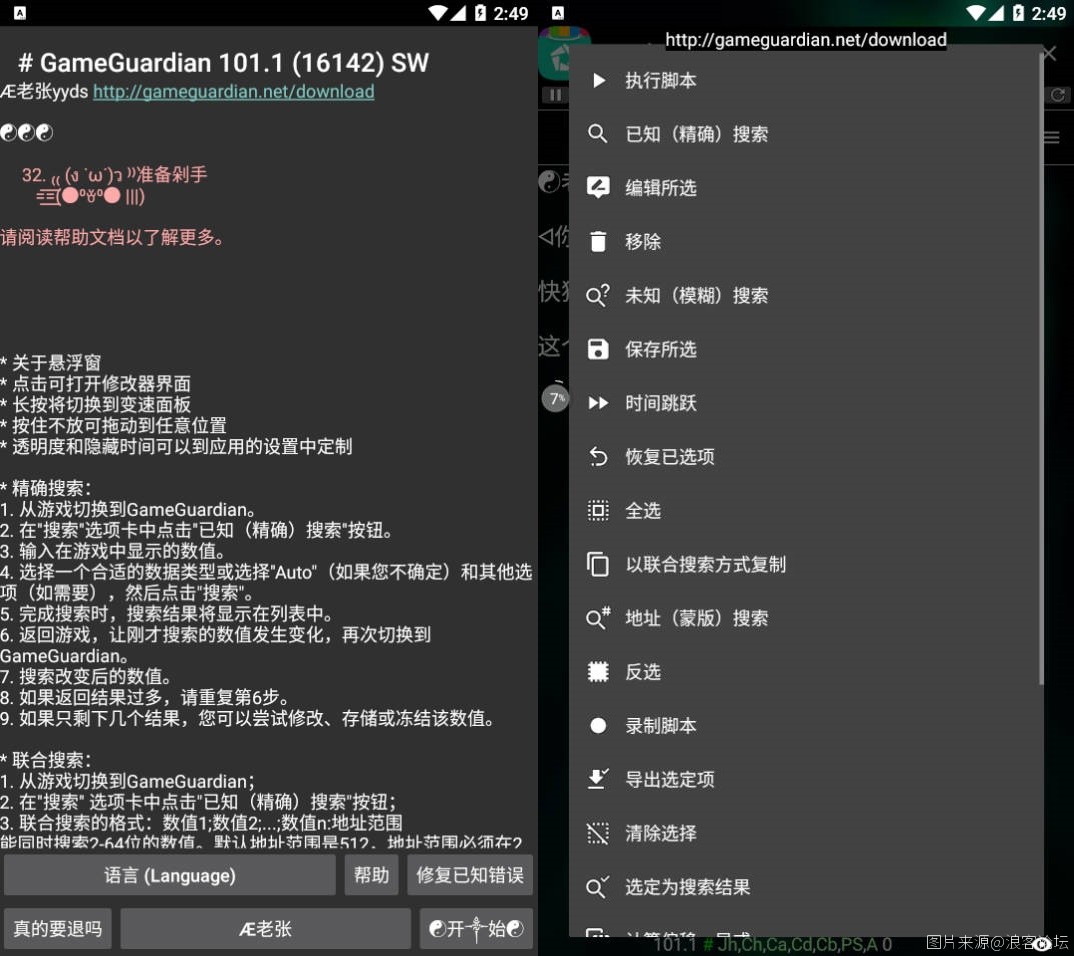Image resolution: width=1074 pixels, height=956 pixels.
Task: Choose 全选 menu entry
Action: point(806,510)
